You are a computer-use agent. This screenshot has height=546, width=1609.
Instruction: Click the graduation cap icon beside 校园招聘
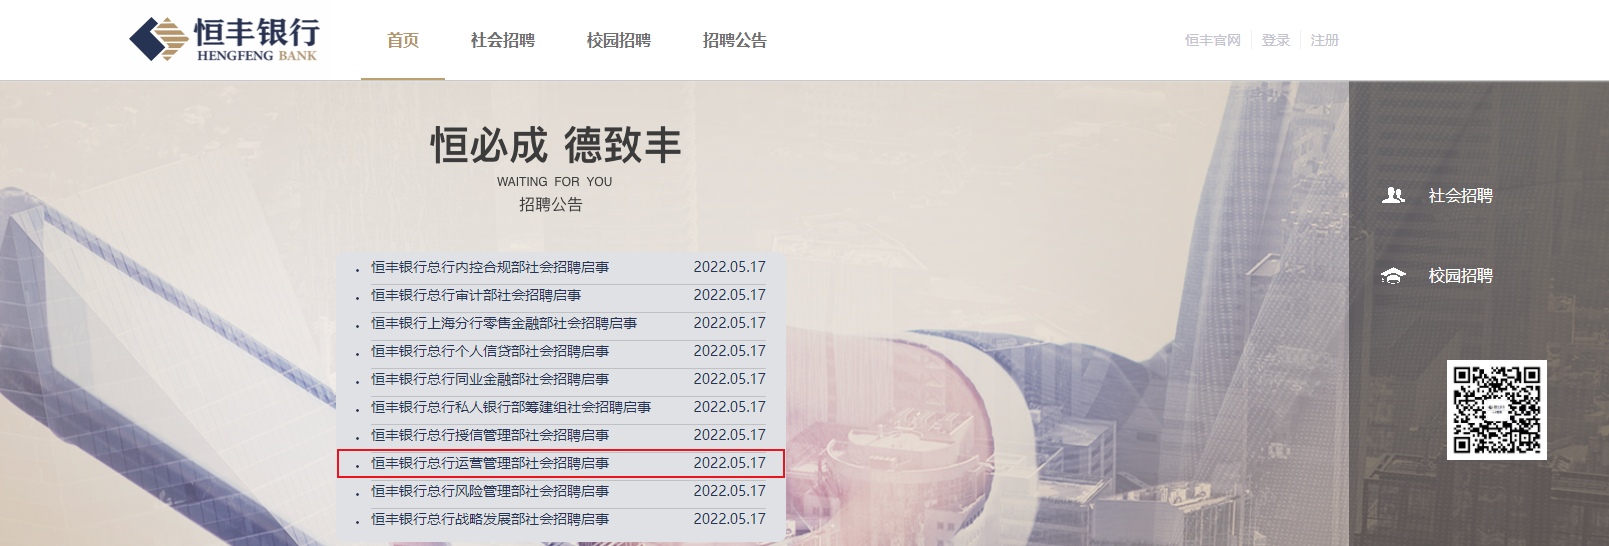click(x=1393, y=276)
